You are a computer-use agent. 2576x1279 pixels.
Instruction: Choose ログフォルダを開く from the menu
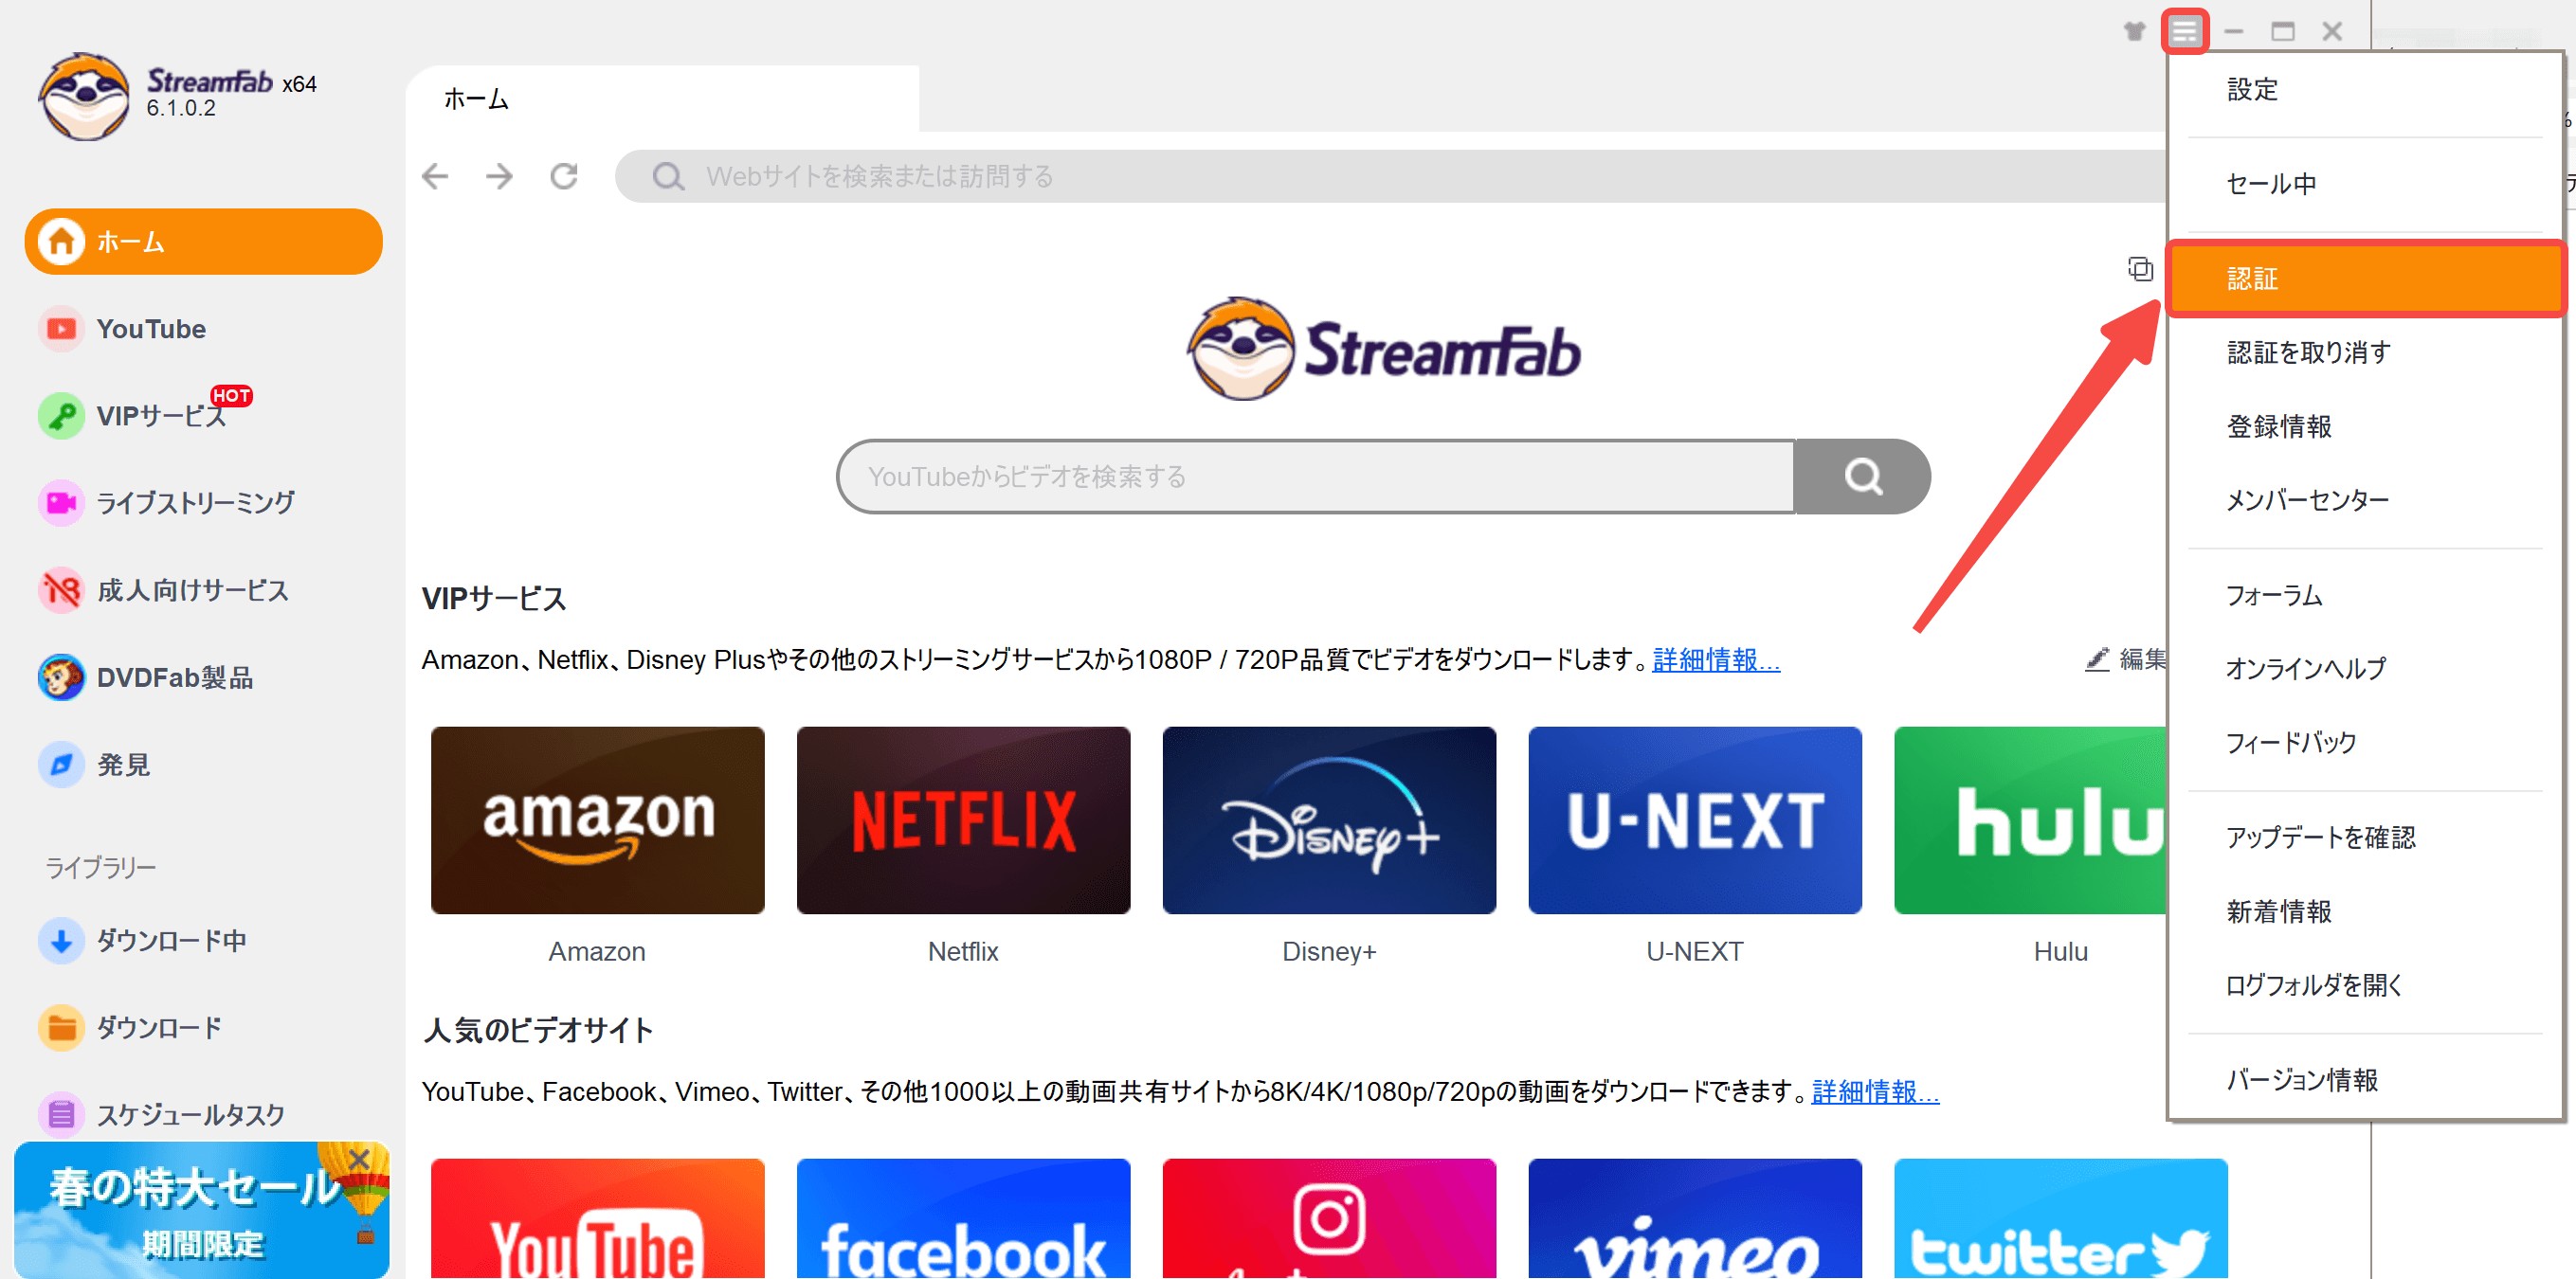[2365, 985]
